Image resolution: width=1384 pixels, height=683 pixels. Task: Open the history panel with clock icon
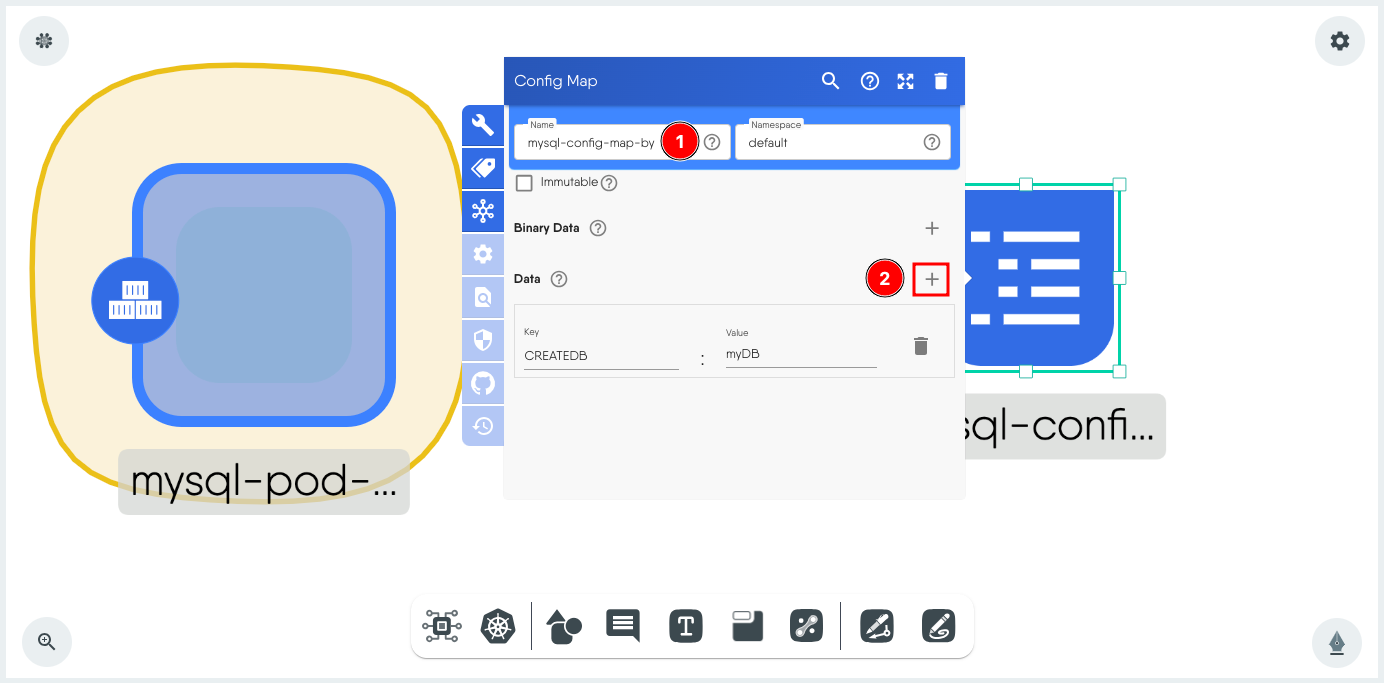click(x=483, y=426)
